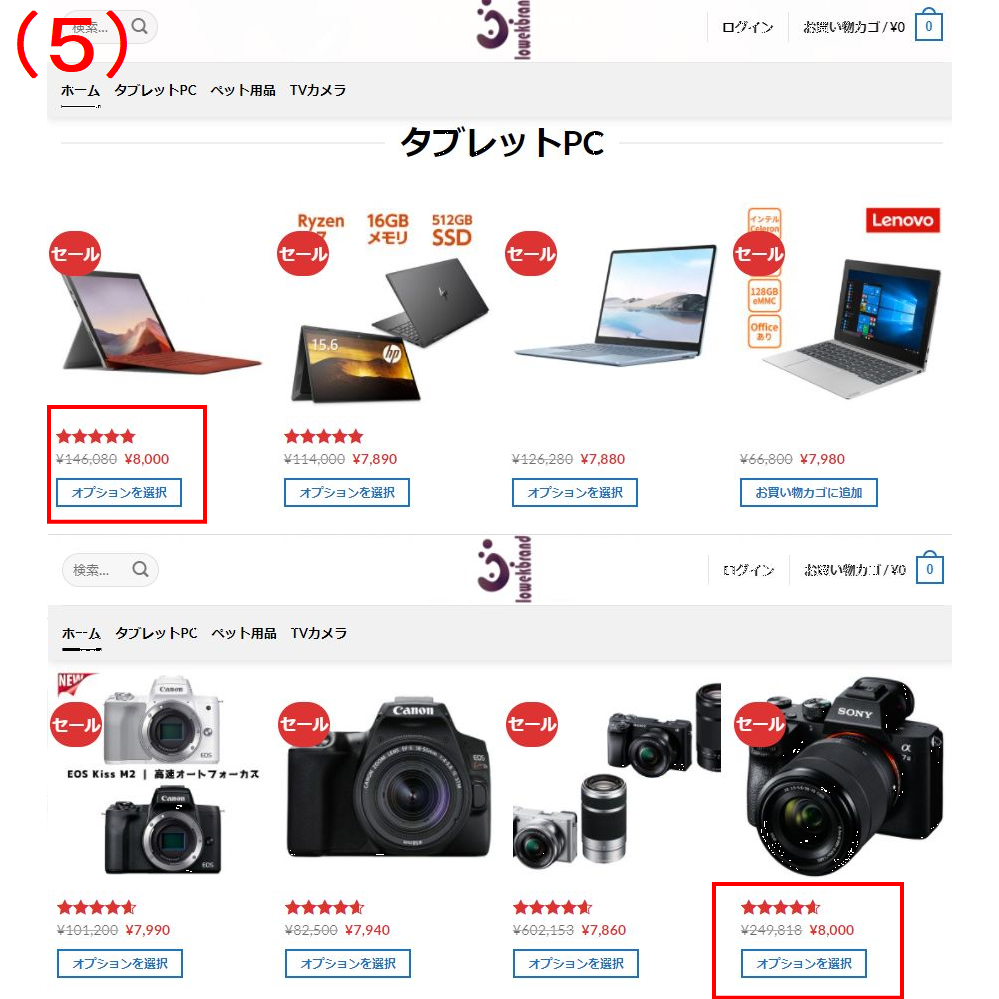Open the Sony twin-lens camera kit image

pos(616,775)
